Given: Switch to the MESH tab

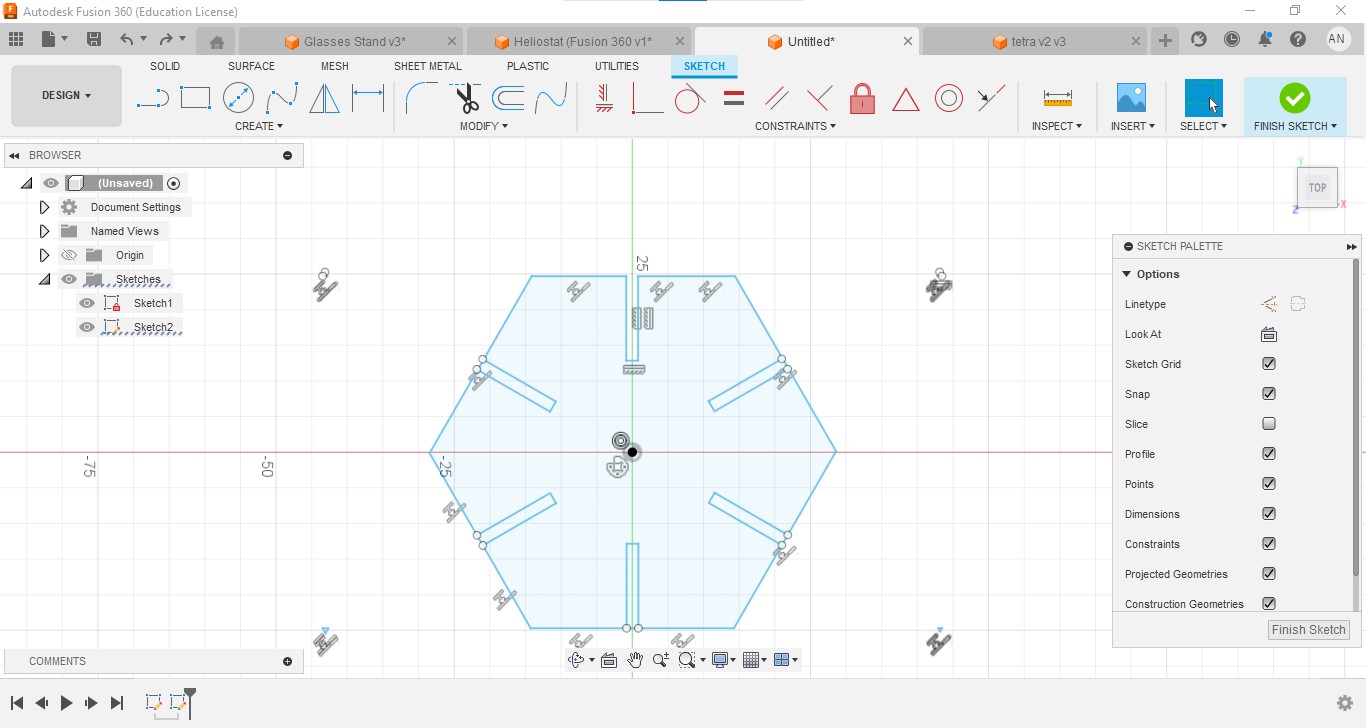Looking at the screenshot, I should (335, 66).
